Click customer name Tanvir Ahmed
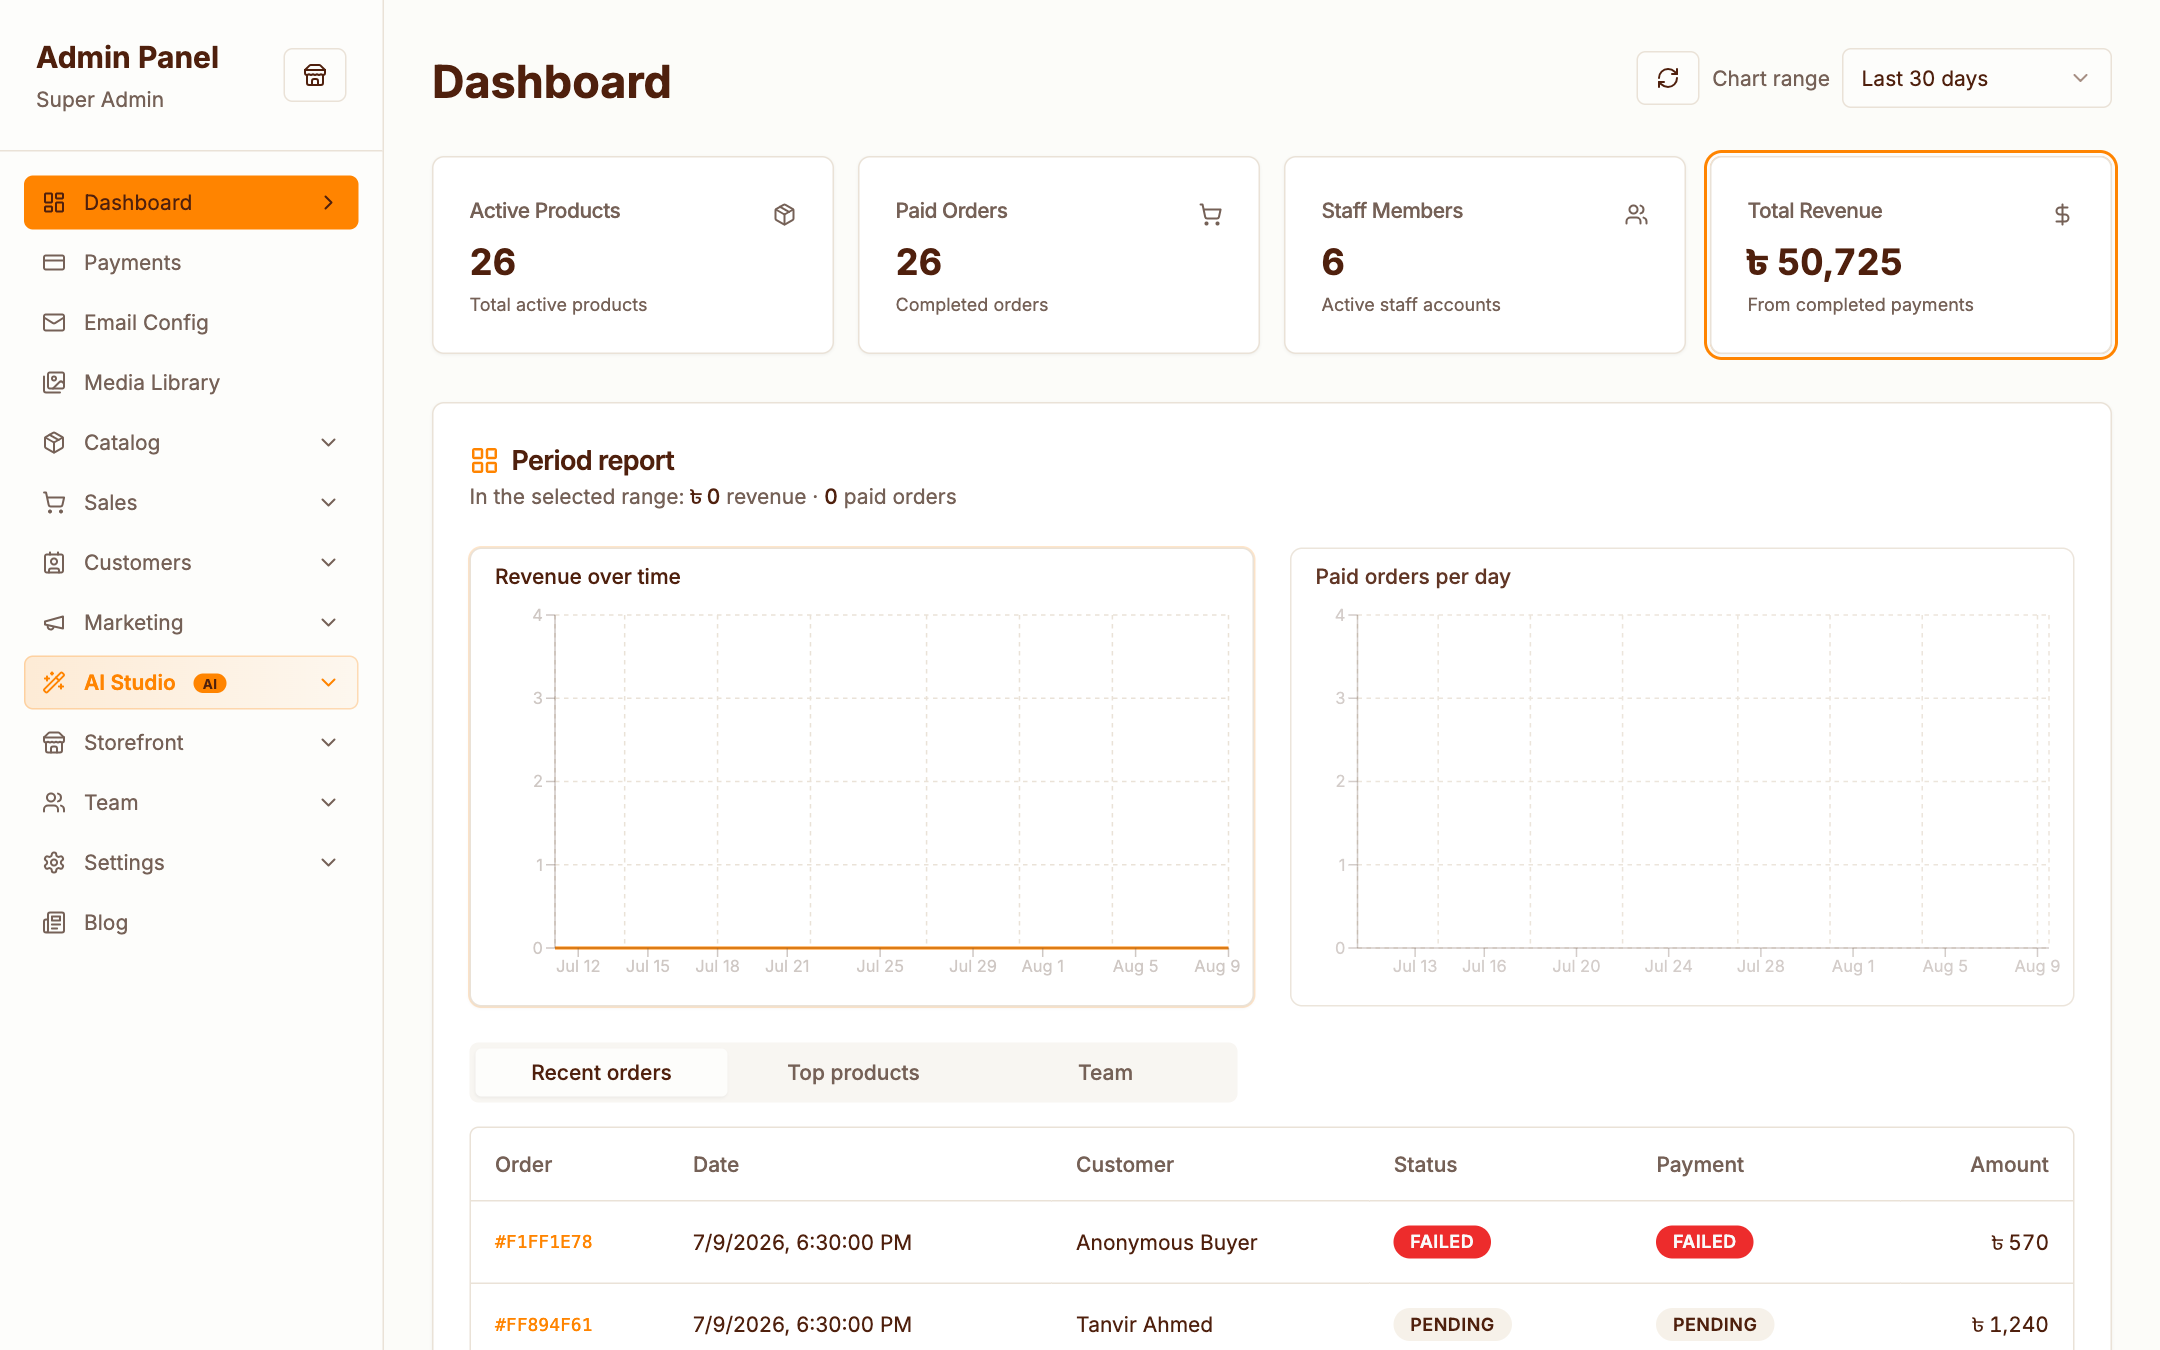Screen dimensions: 2160x1350 click(x=1144, y=1324)
